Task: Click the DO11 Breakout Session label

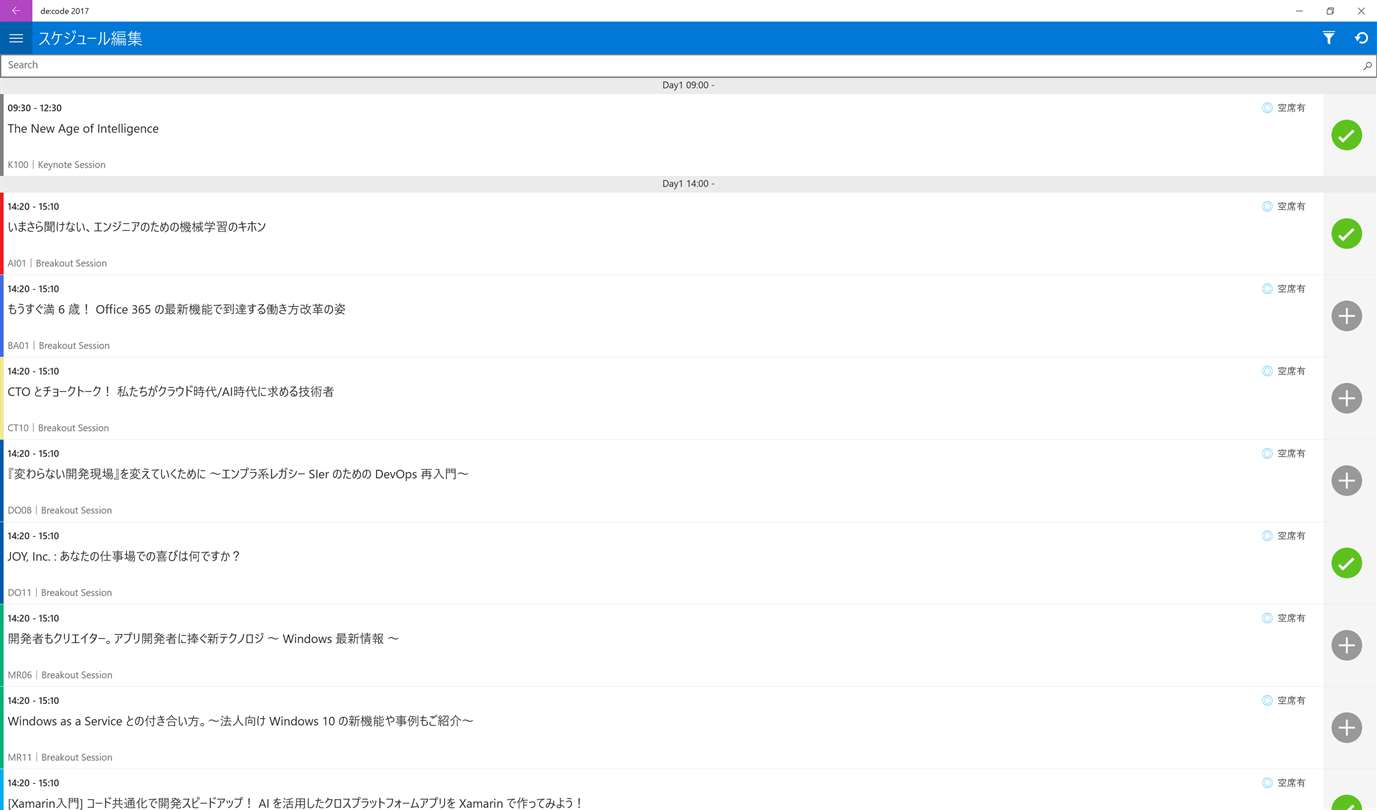Action: (60, 593)
